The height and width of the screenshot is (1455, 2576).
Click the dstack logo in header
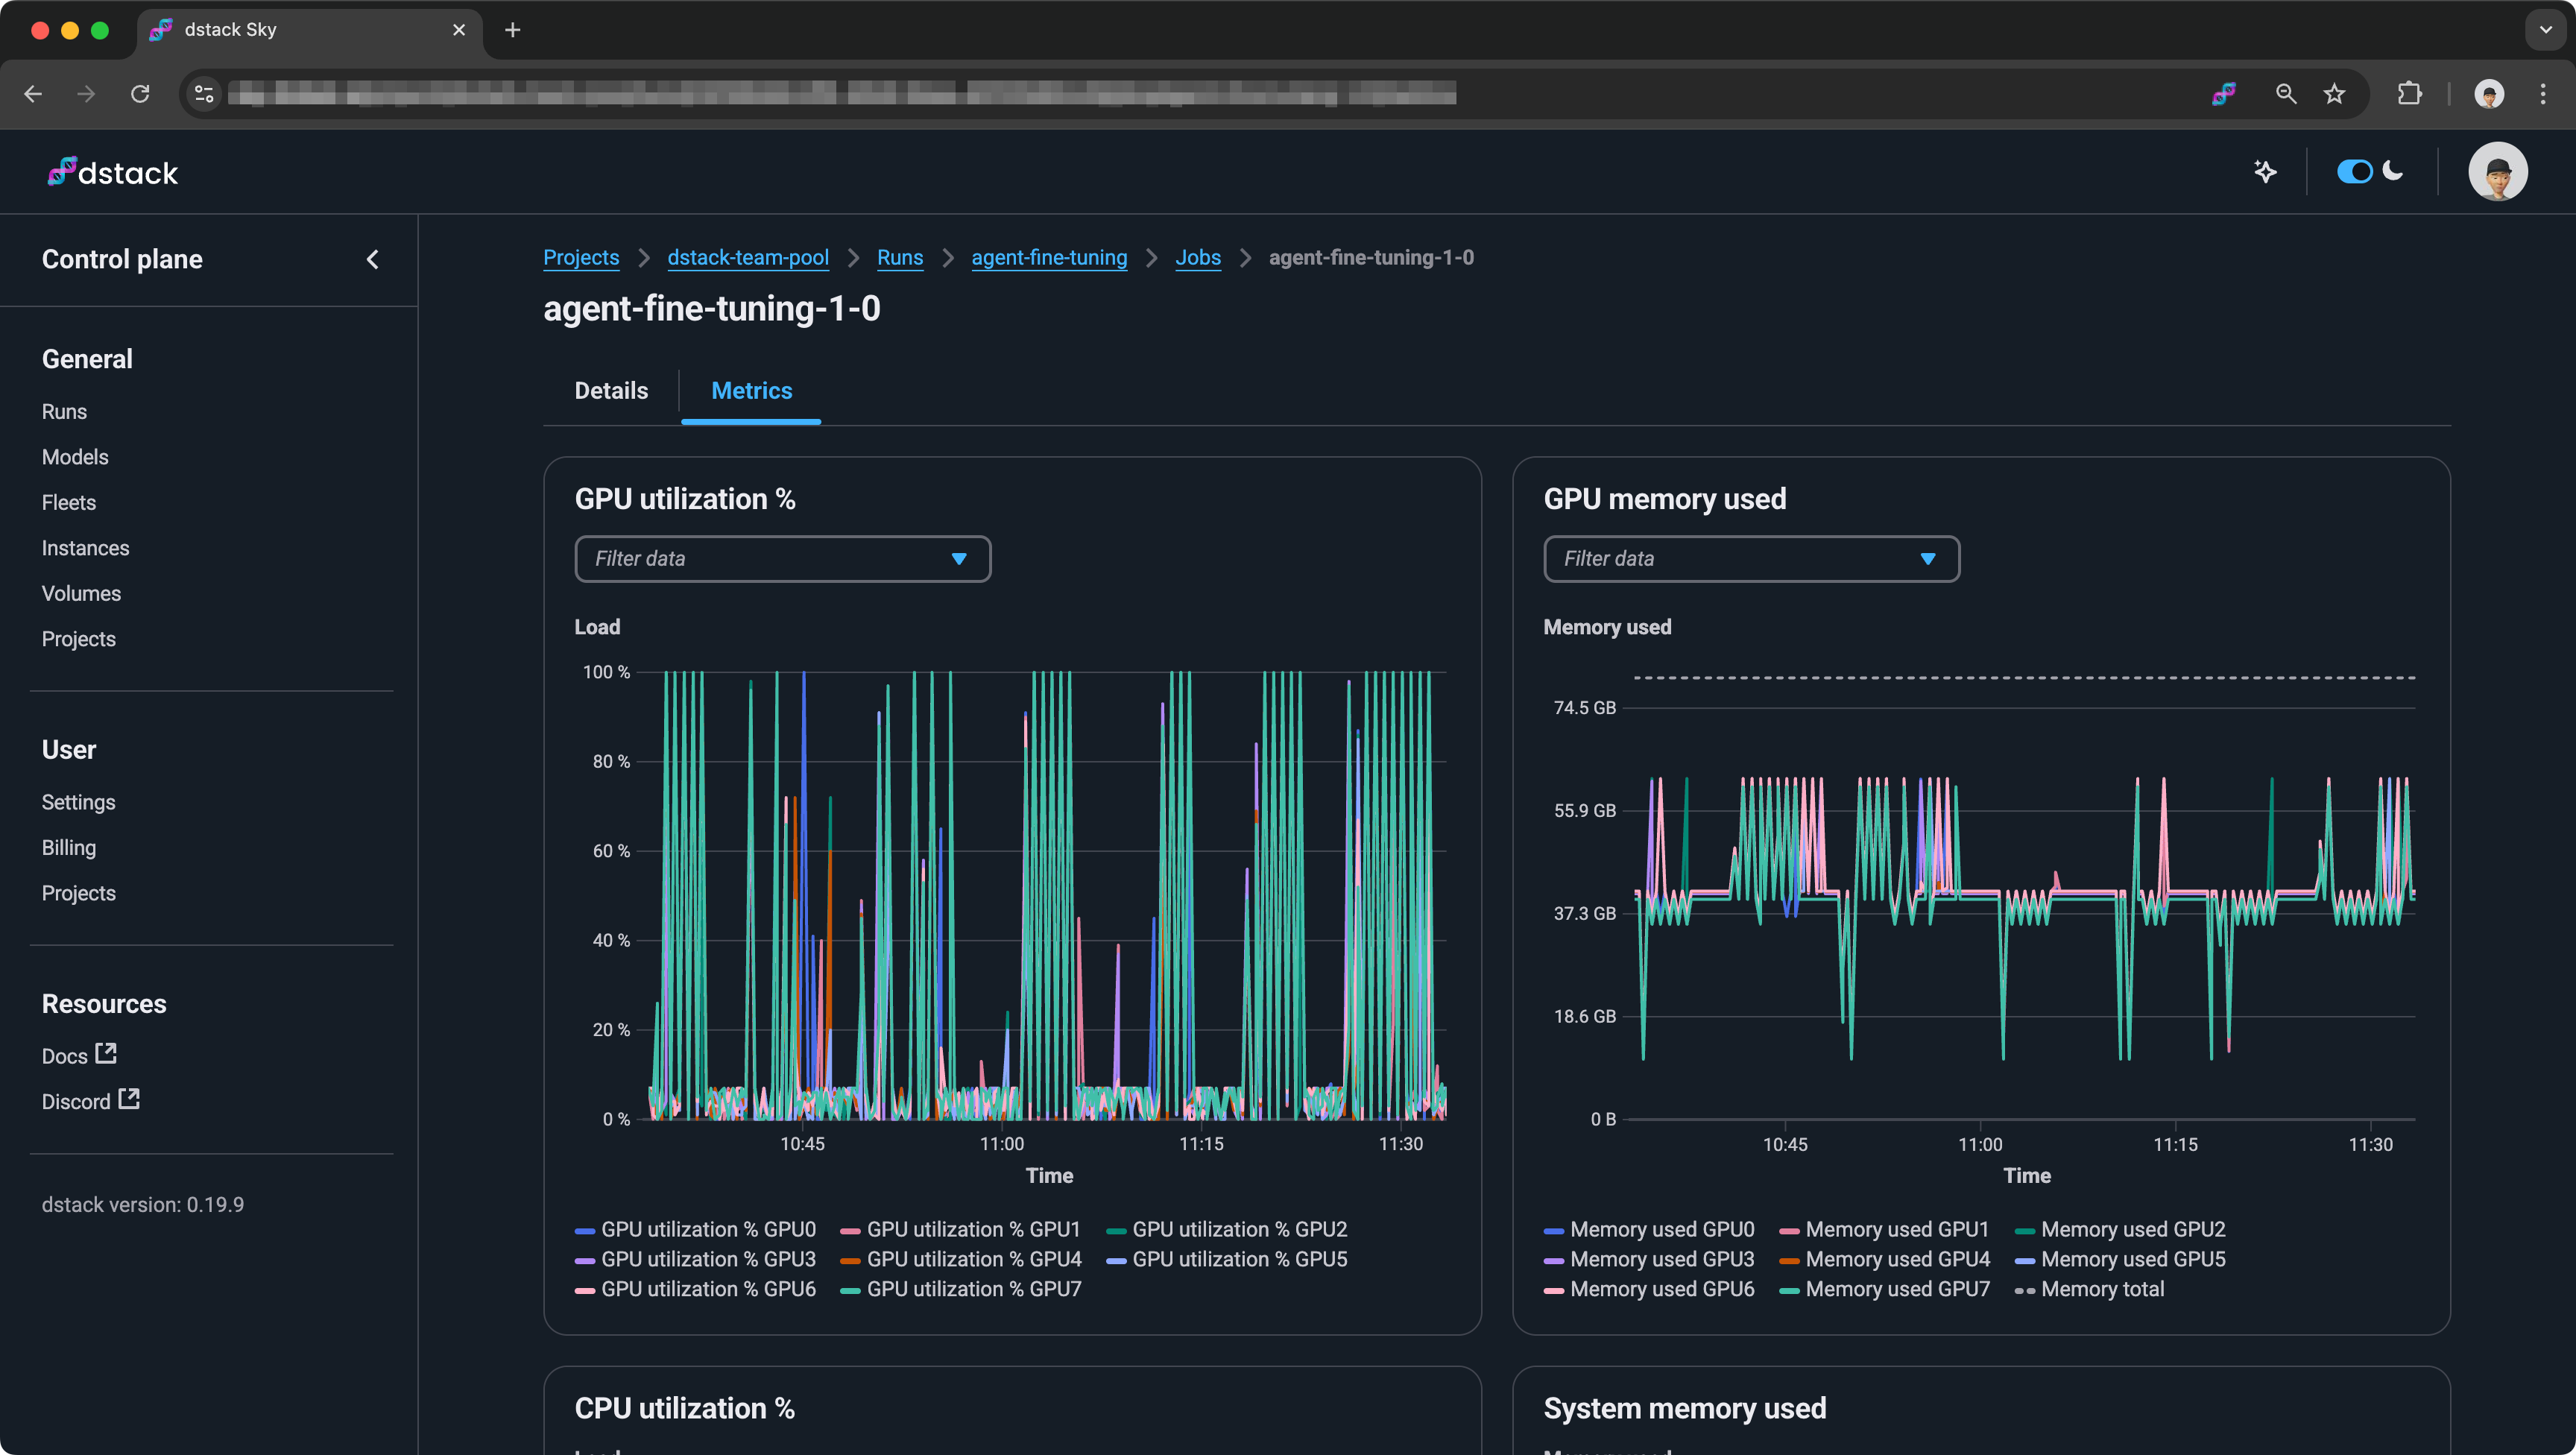click(x=112, y=172)
